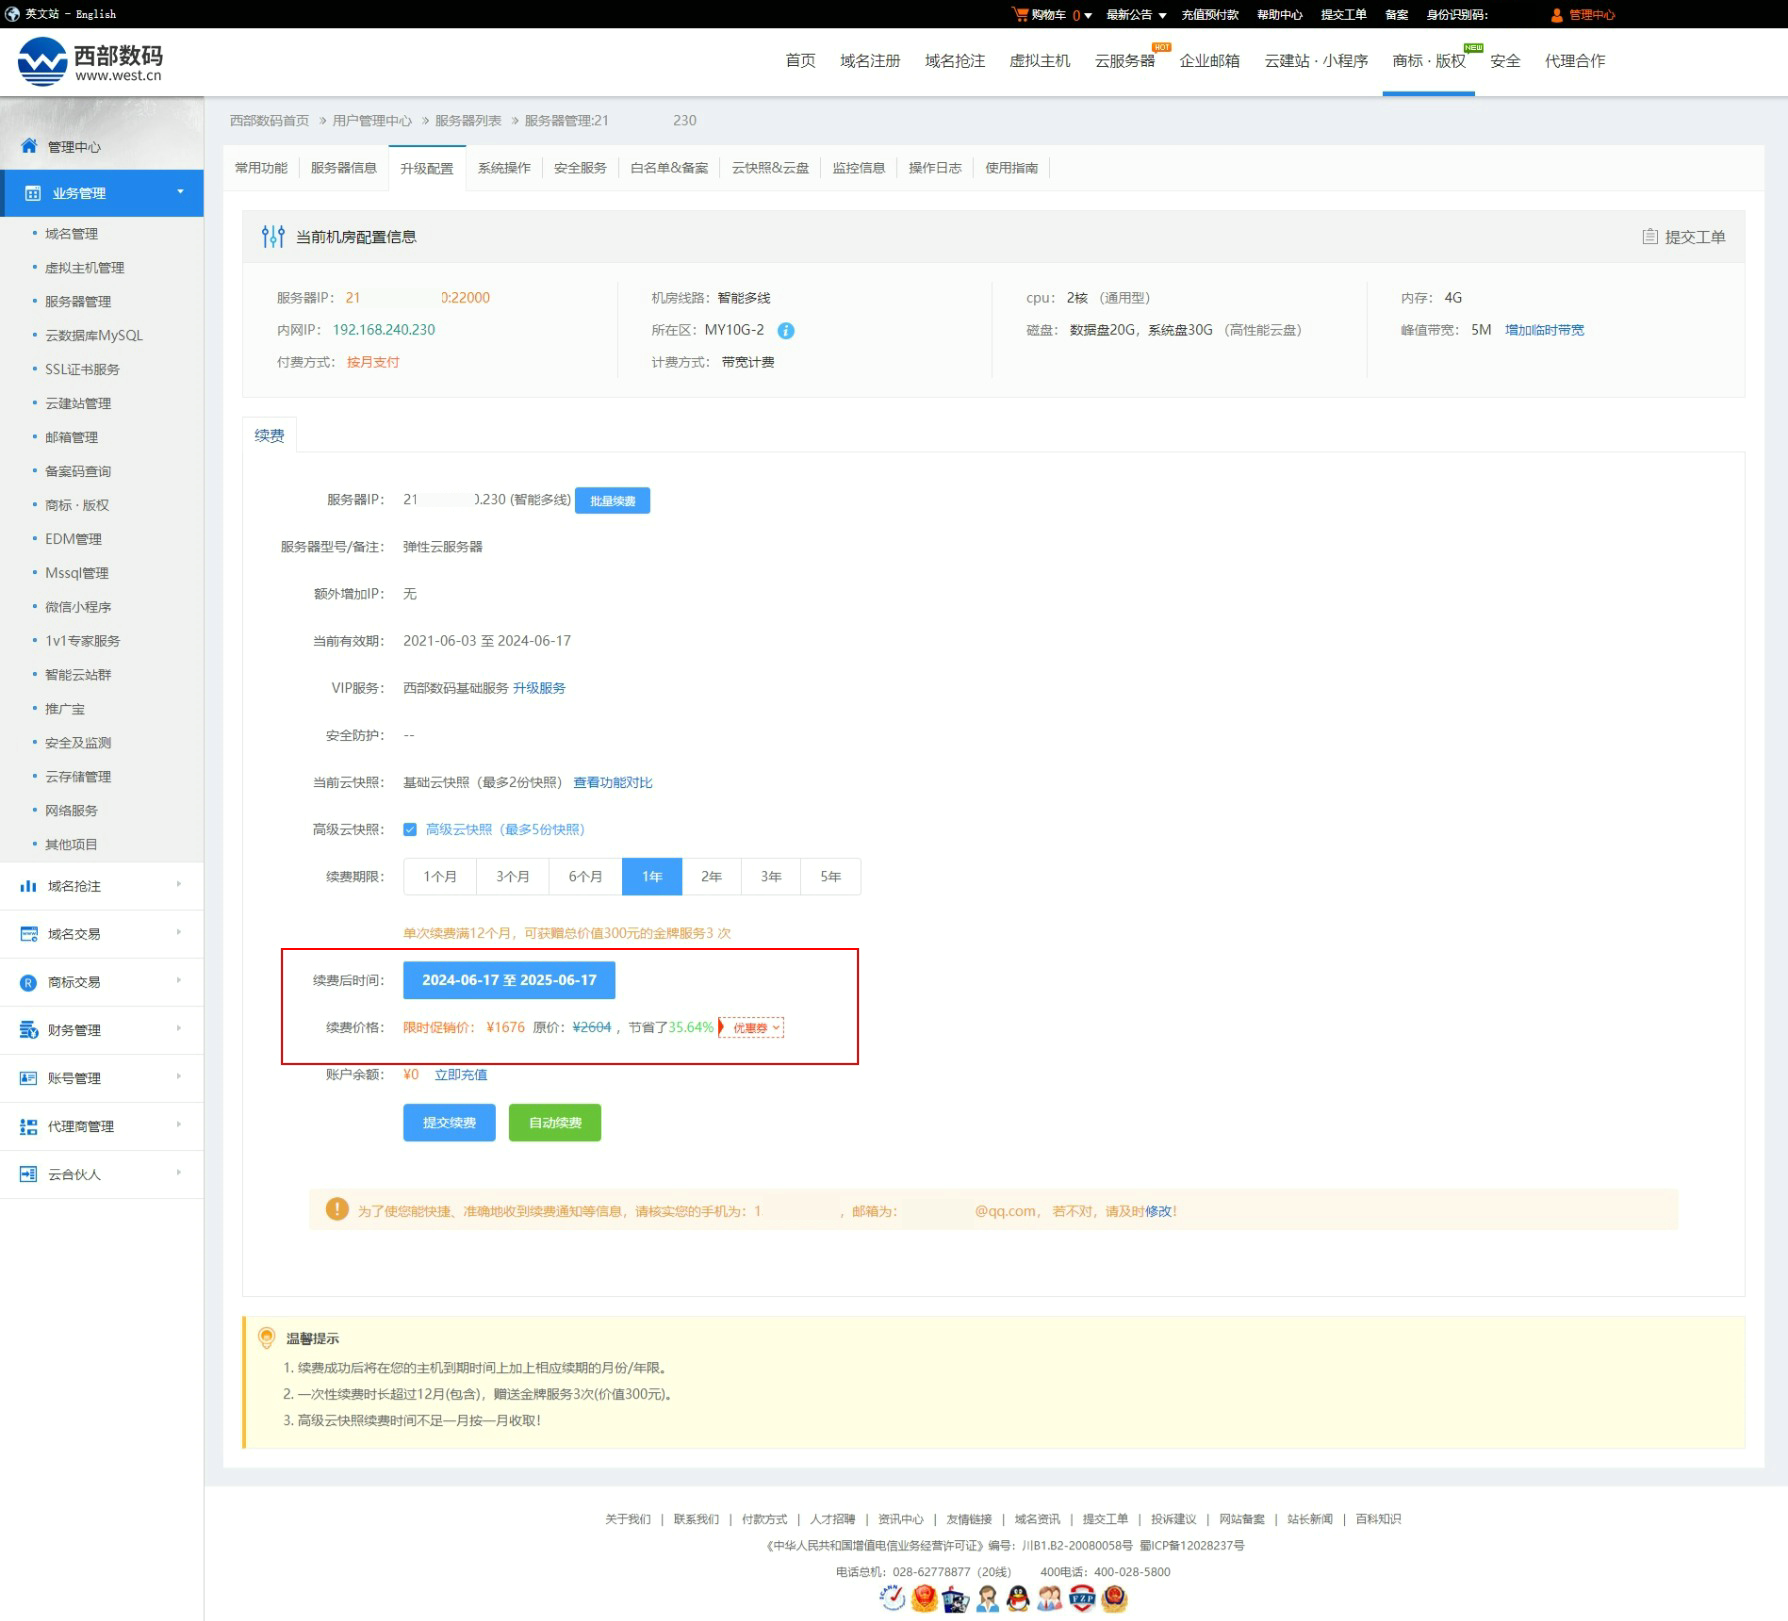Expand the 账号管理 sidebar section
1788x1621 pixels.
(x=100, y=1078)
